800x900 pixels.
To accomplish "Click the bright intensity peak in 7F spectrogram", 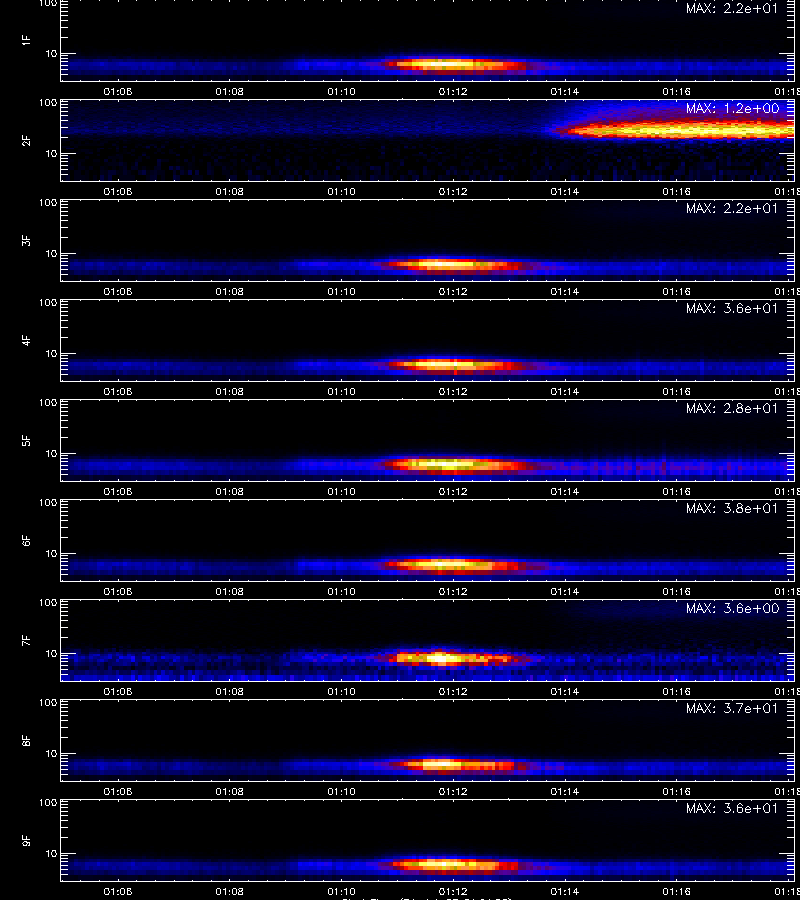I will [441, 658].
